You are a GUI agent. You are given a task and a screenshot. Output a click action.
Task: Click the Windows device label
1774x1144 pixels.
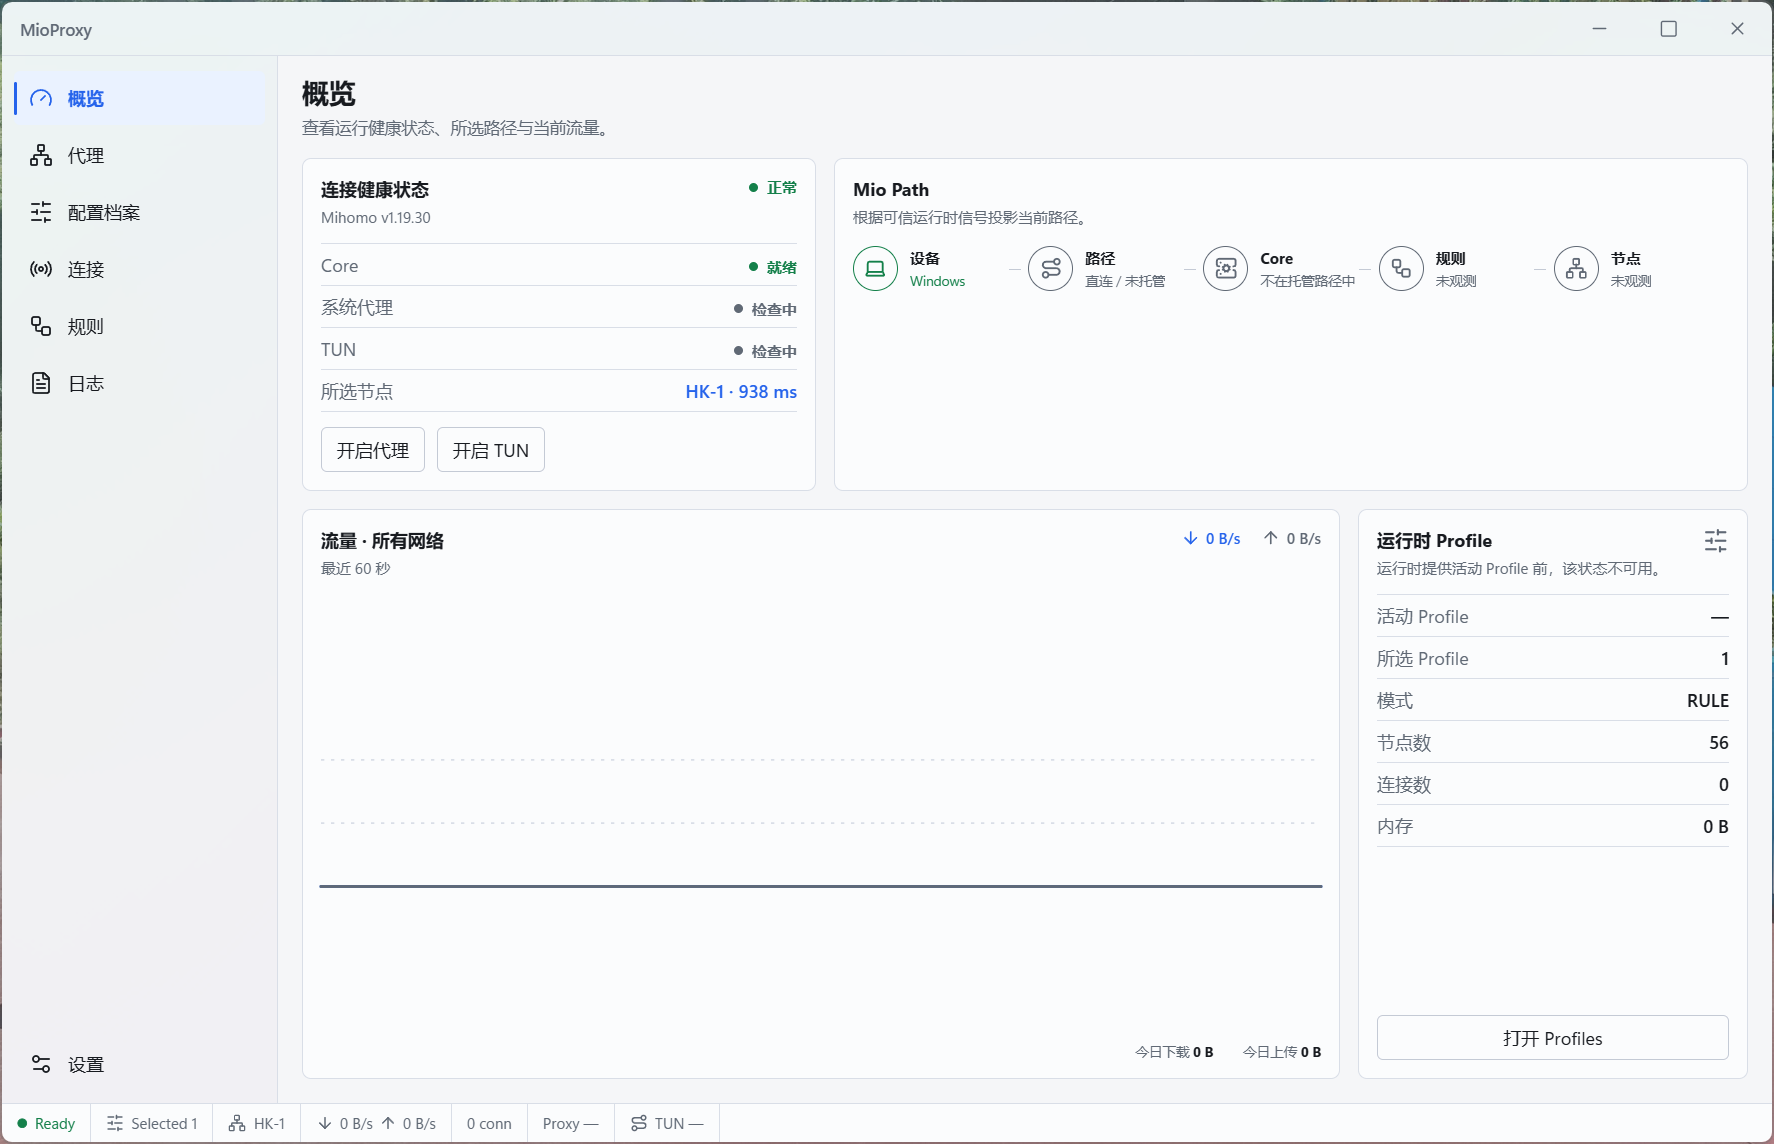938,281
